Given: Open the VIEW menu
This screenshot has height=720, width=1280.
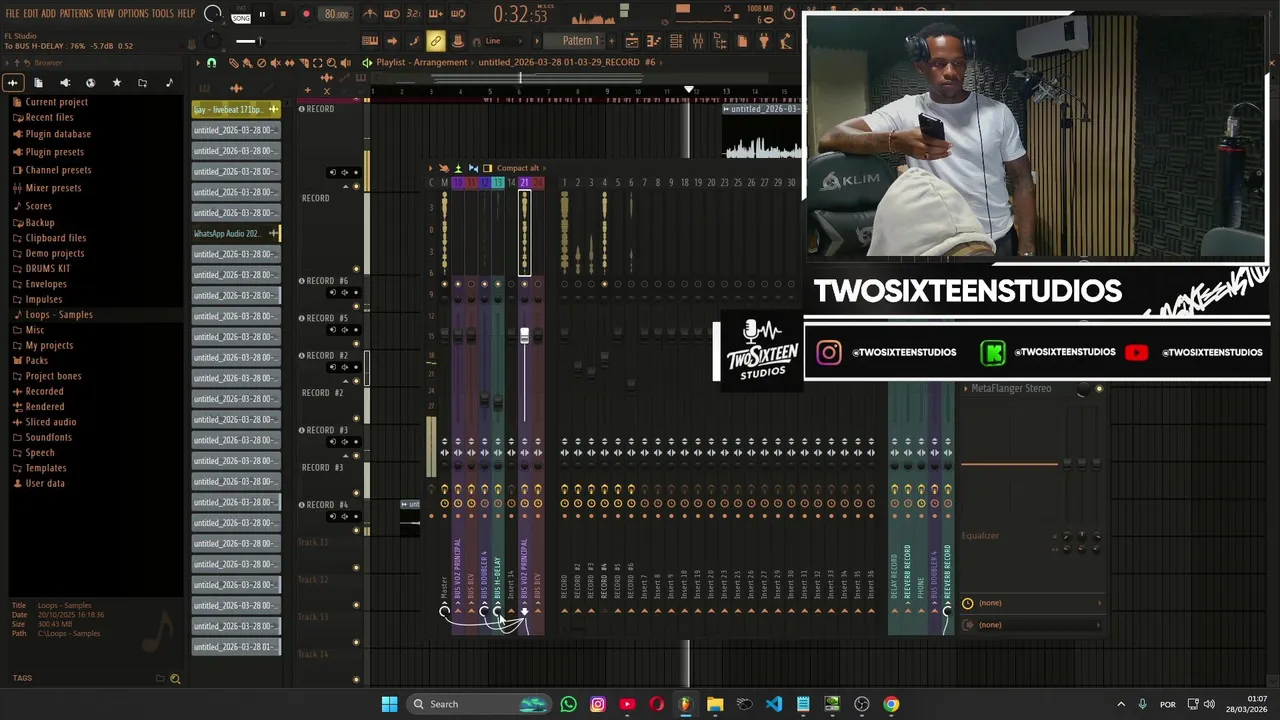Looking at the screenshot, I should [x=105, y=14].
